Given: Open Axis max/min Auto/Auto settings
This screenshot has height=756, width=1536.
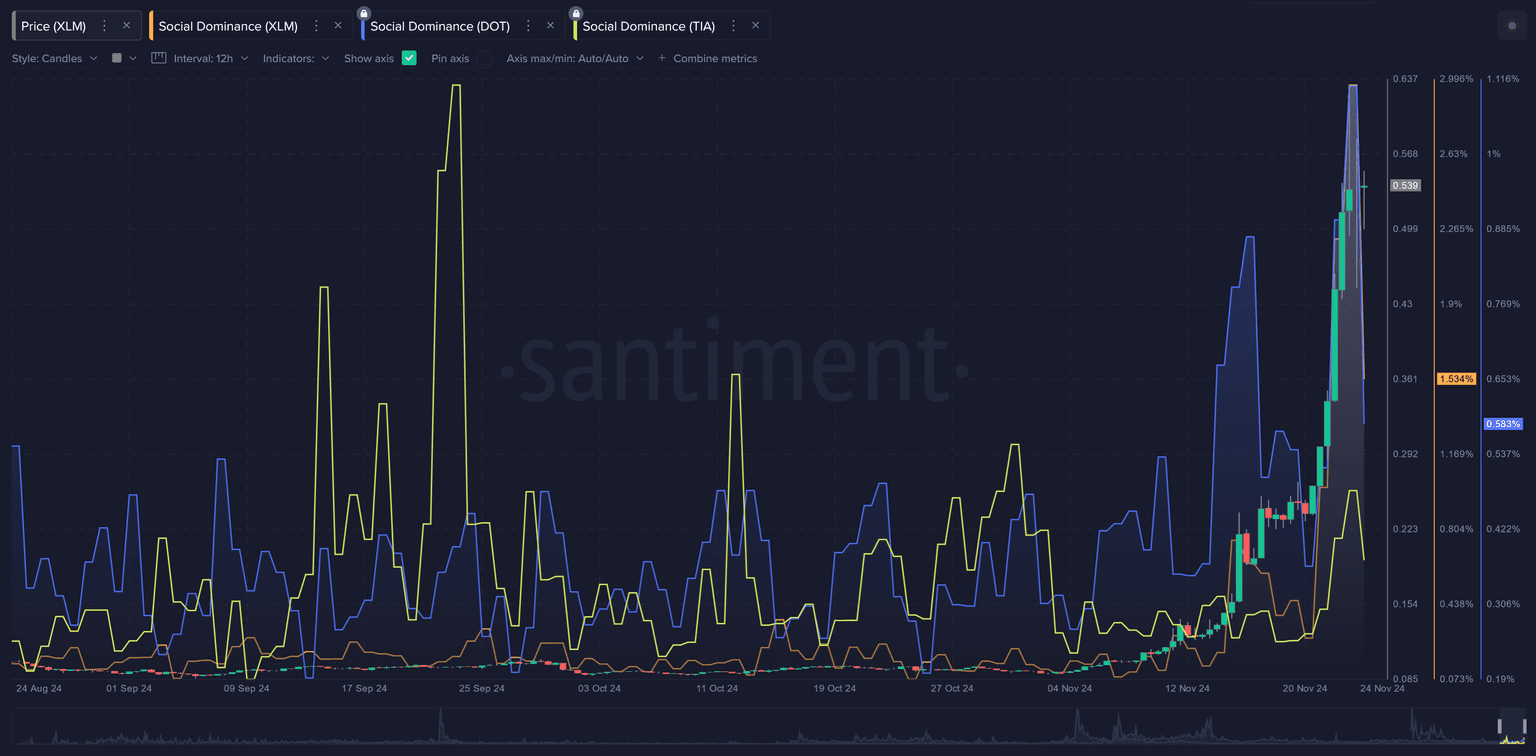Looking at the screenshot, I should 575,58.
